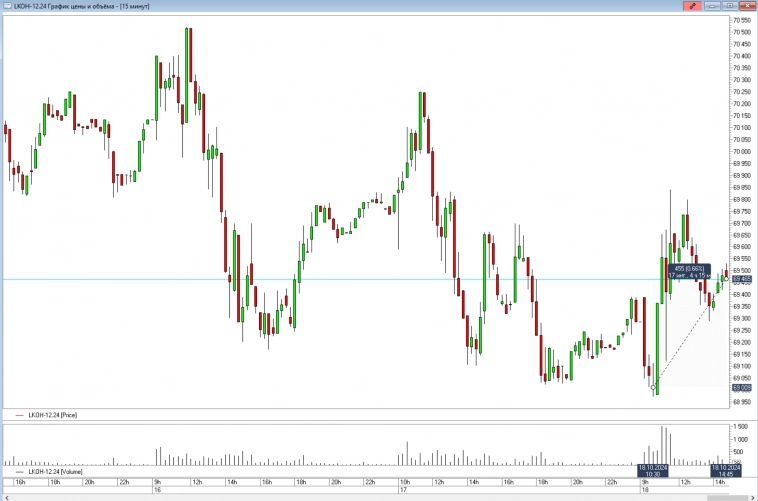758x501 pixels.
Task: Minimize the LKOH-12.24 chart window
Action: [x=712, y=6]
